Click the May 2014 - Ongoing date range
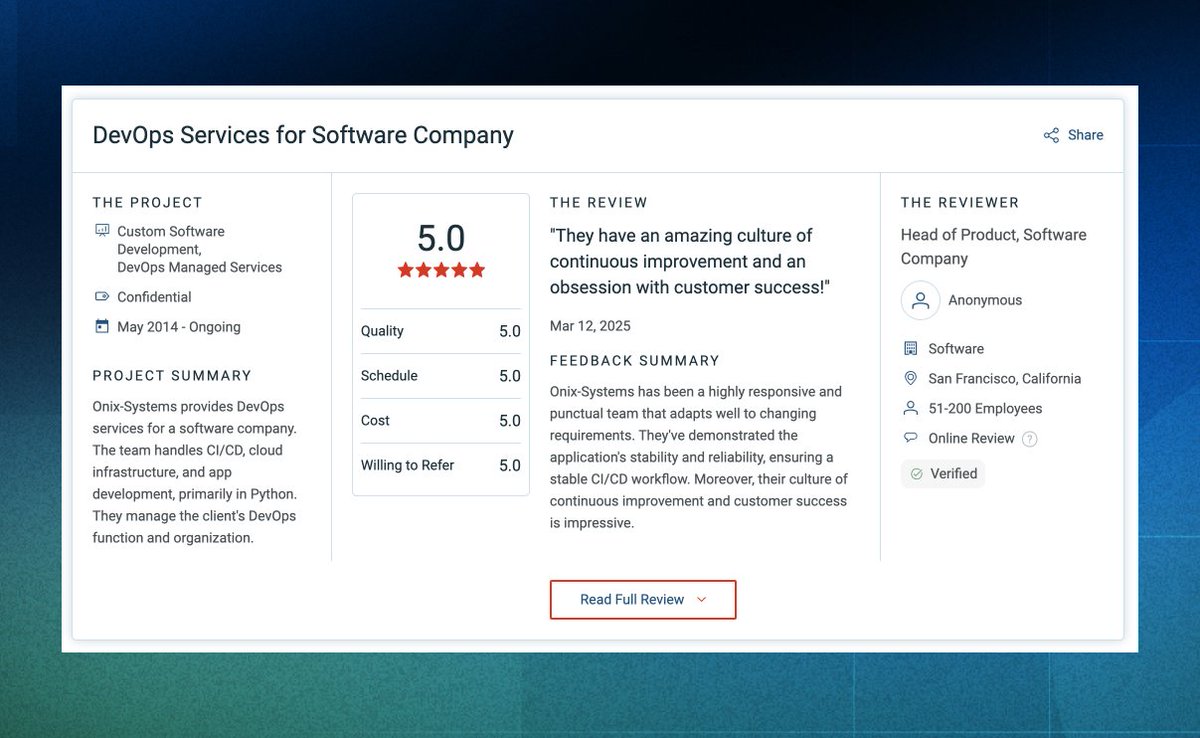Screen dimensions: 1200x738 [x=179, y=327]
